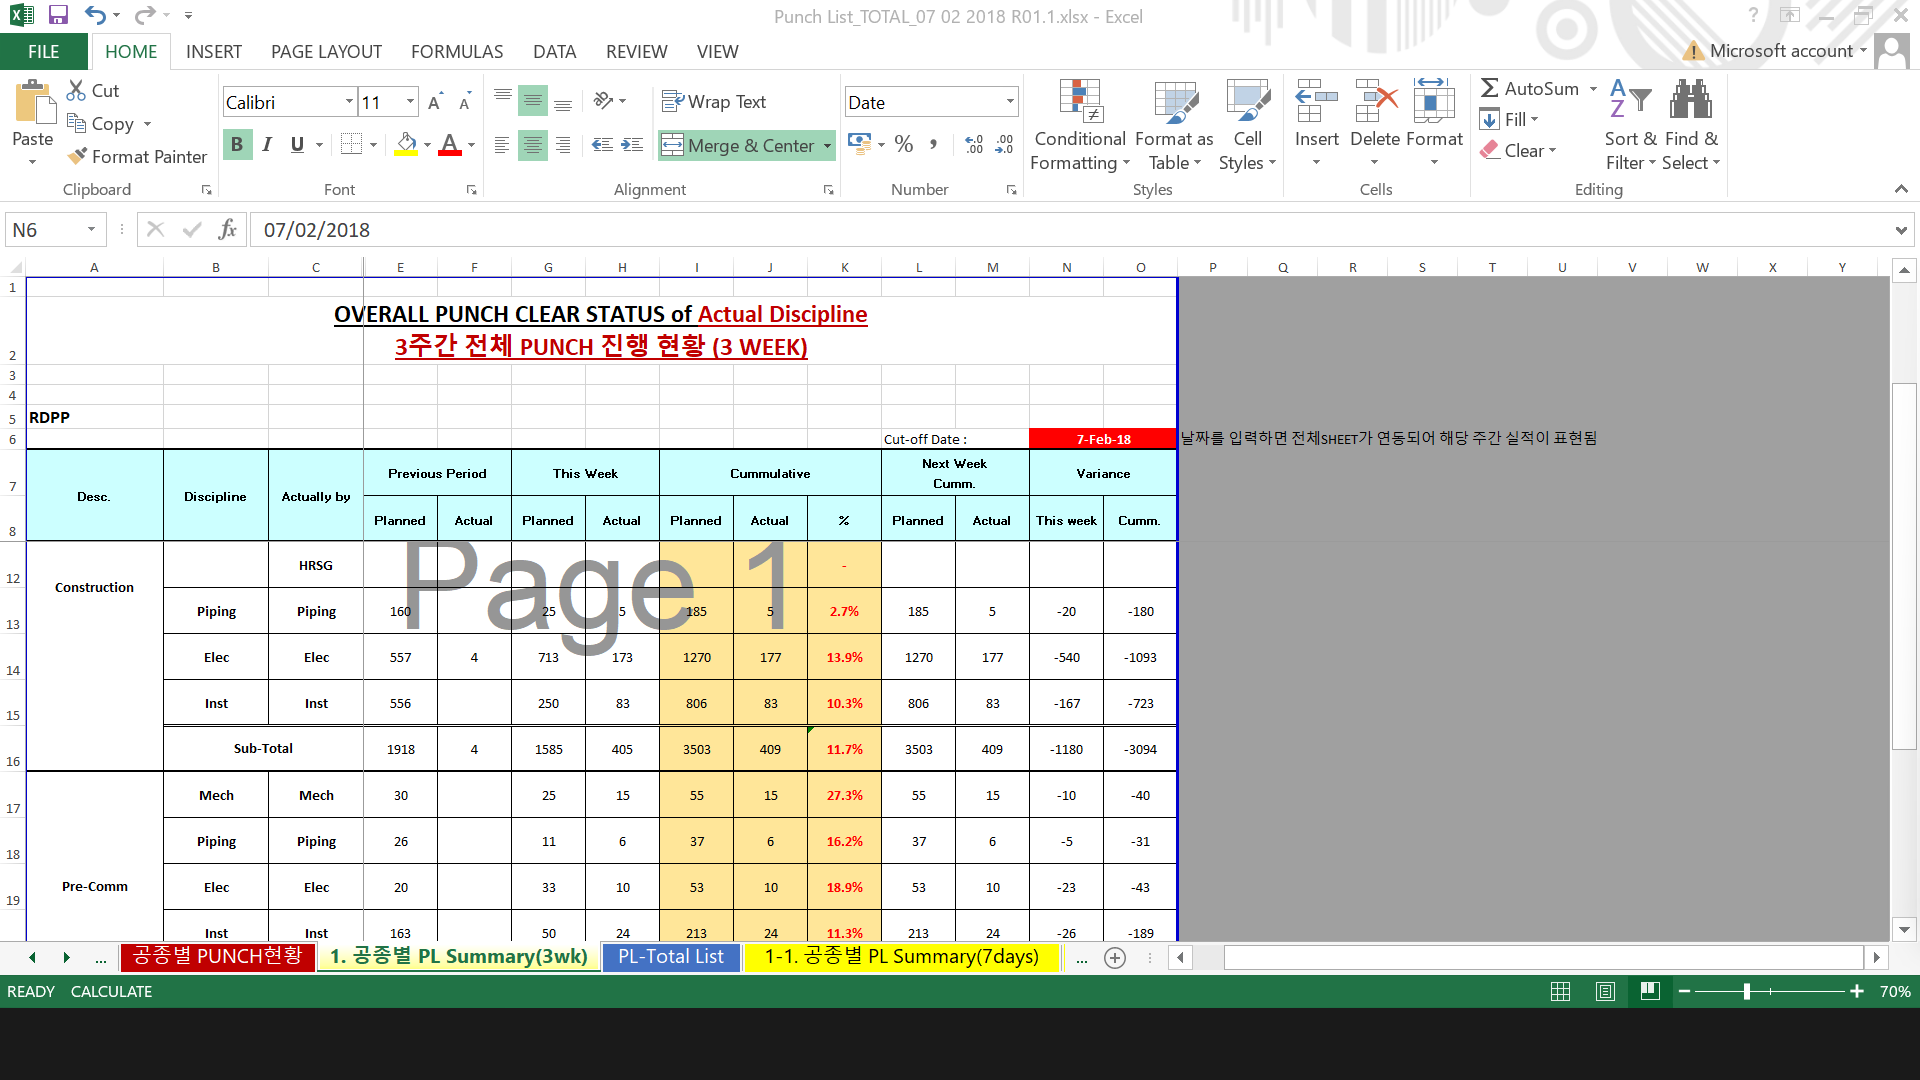Screen dimensions: 1920x1080
Task: Apply Percent Style number format
Action: click(904, 144)
